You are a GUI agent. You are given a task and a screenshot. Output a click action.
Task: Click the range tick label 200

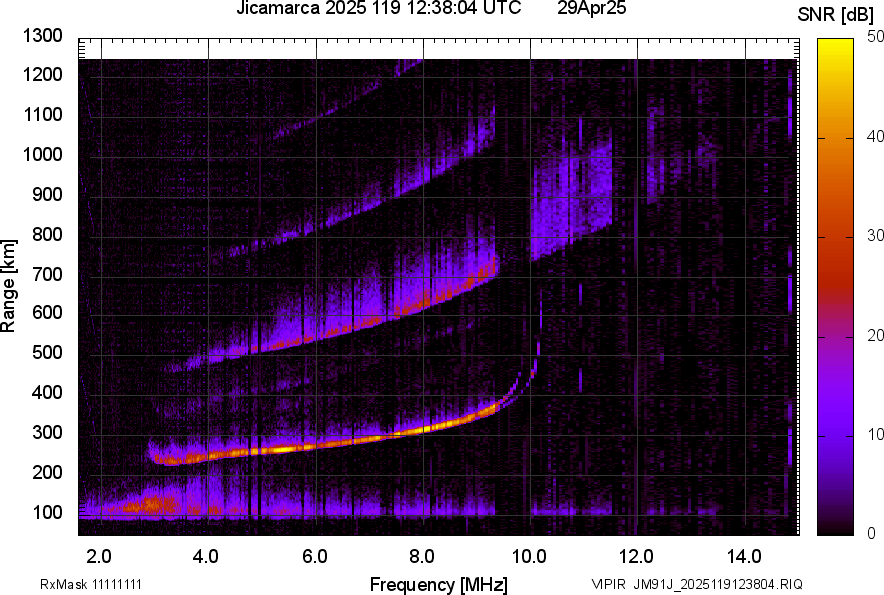pos(47,472)
